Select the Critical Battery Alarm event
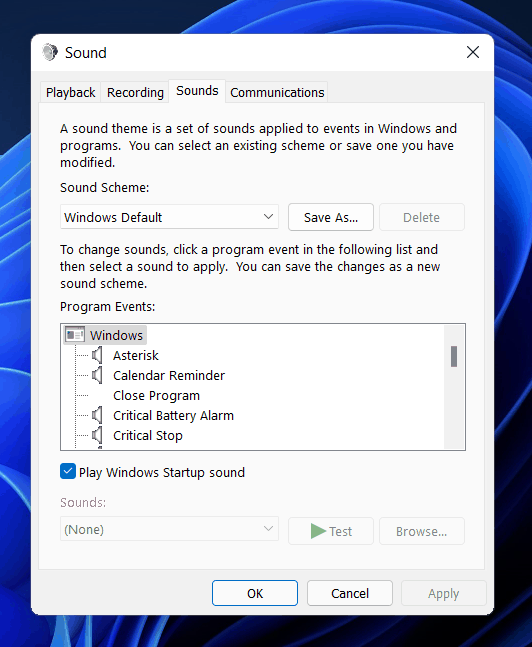532x647 pixels. point(173,416)
